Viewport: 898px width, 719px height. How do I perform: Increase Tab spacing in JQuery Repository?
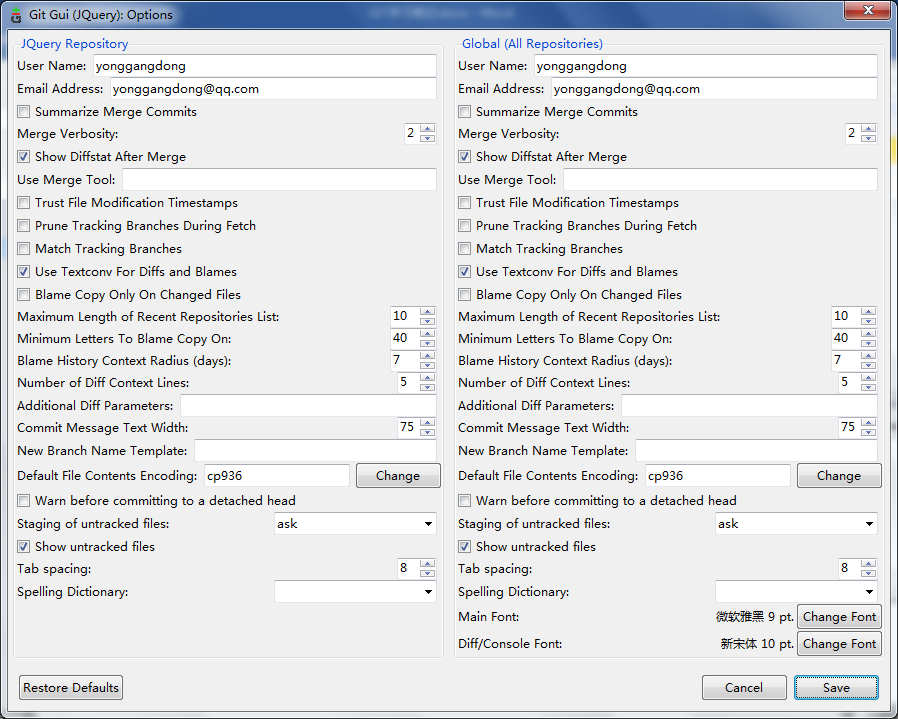pos(427,564)
